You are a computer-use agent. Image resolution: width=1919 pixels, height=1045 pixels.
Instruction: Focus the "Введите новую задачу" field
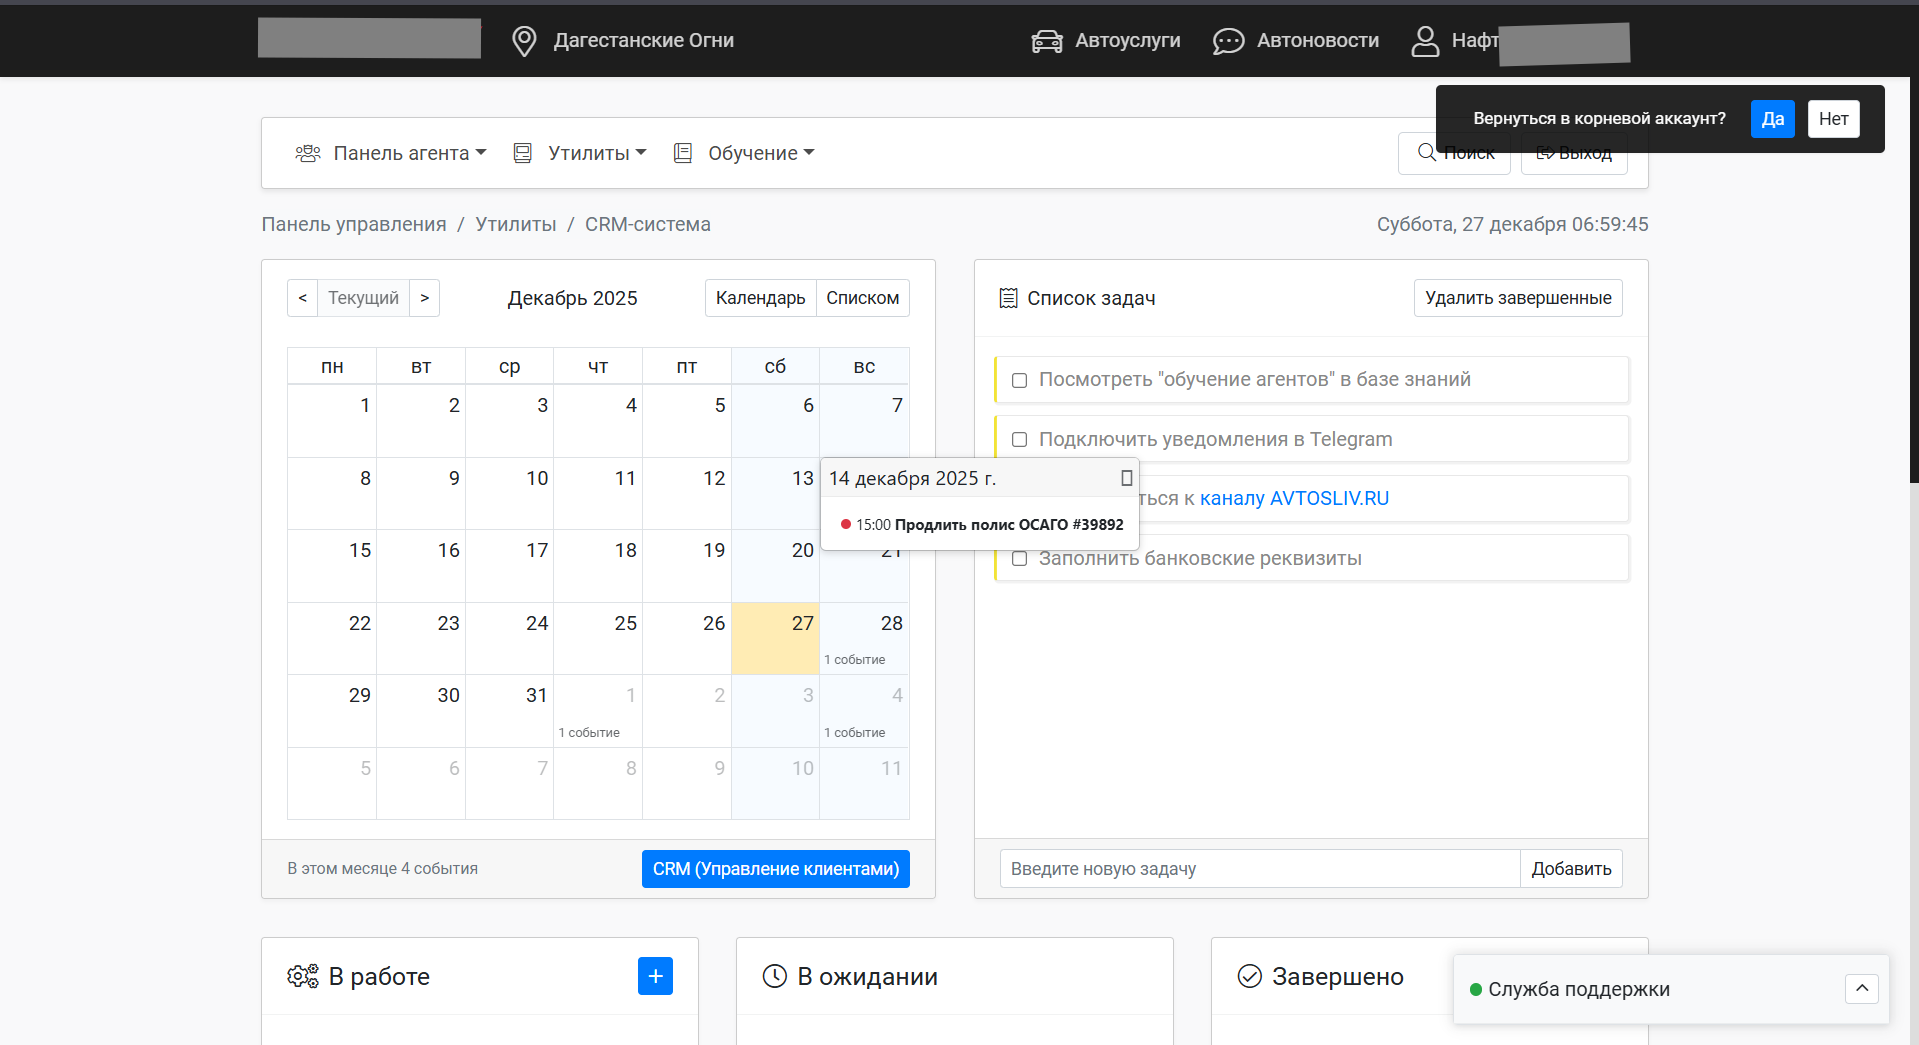point(1260,869)
